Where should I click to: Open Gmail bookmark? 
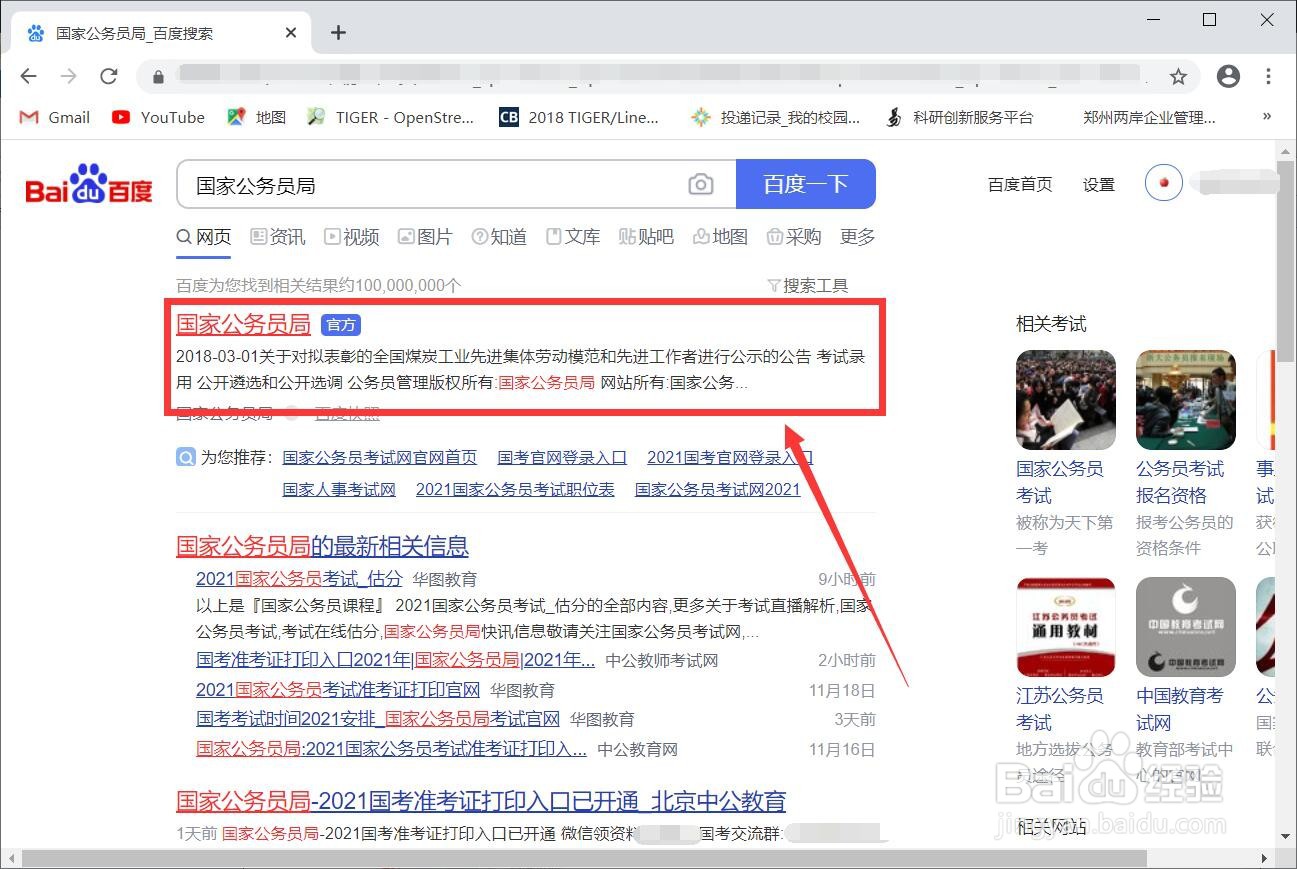(x=55, y=117)
